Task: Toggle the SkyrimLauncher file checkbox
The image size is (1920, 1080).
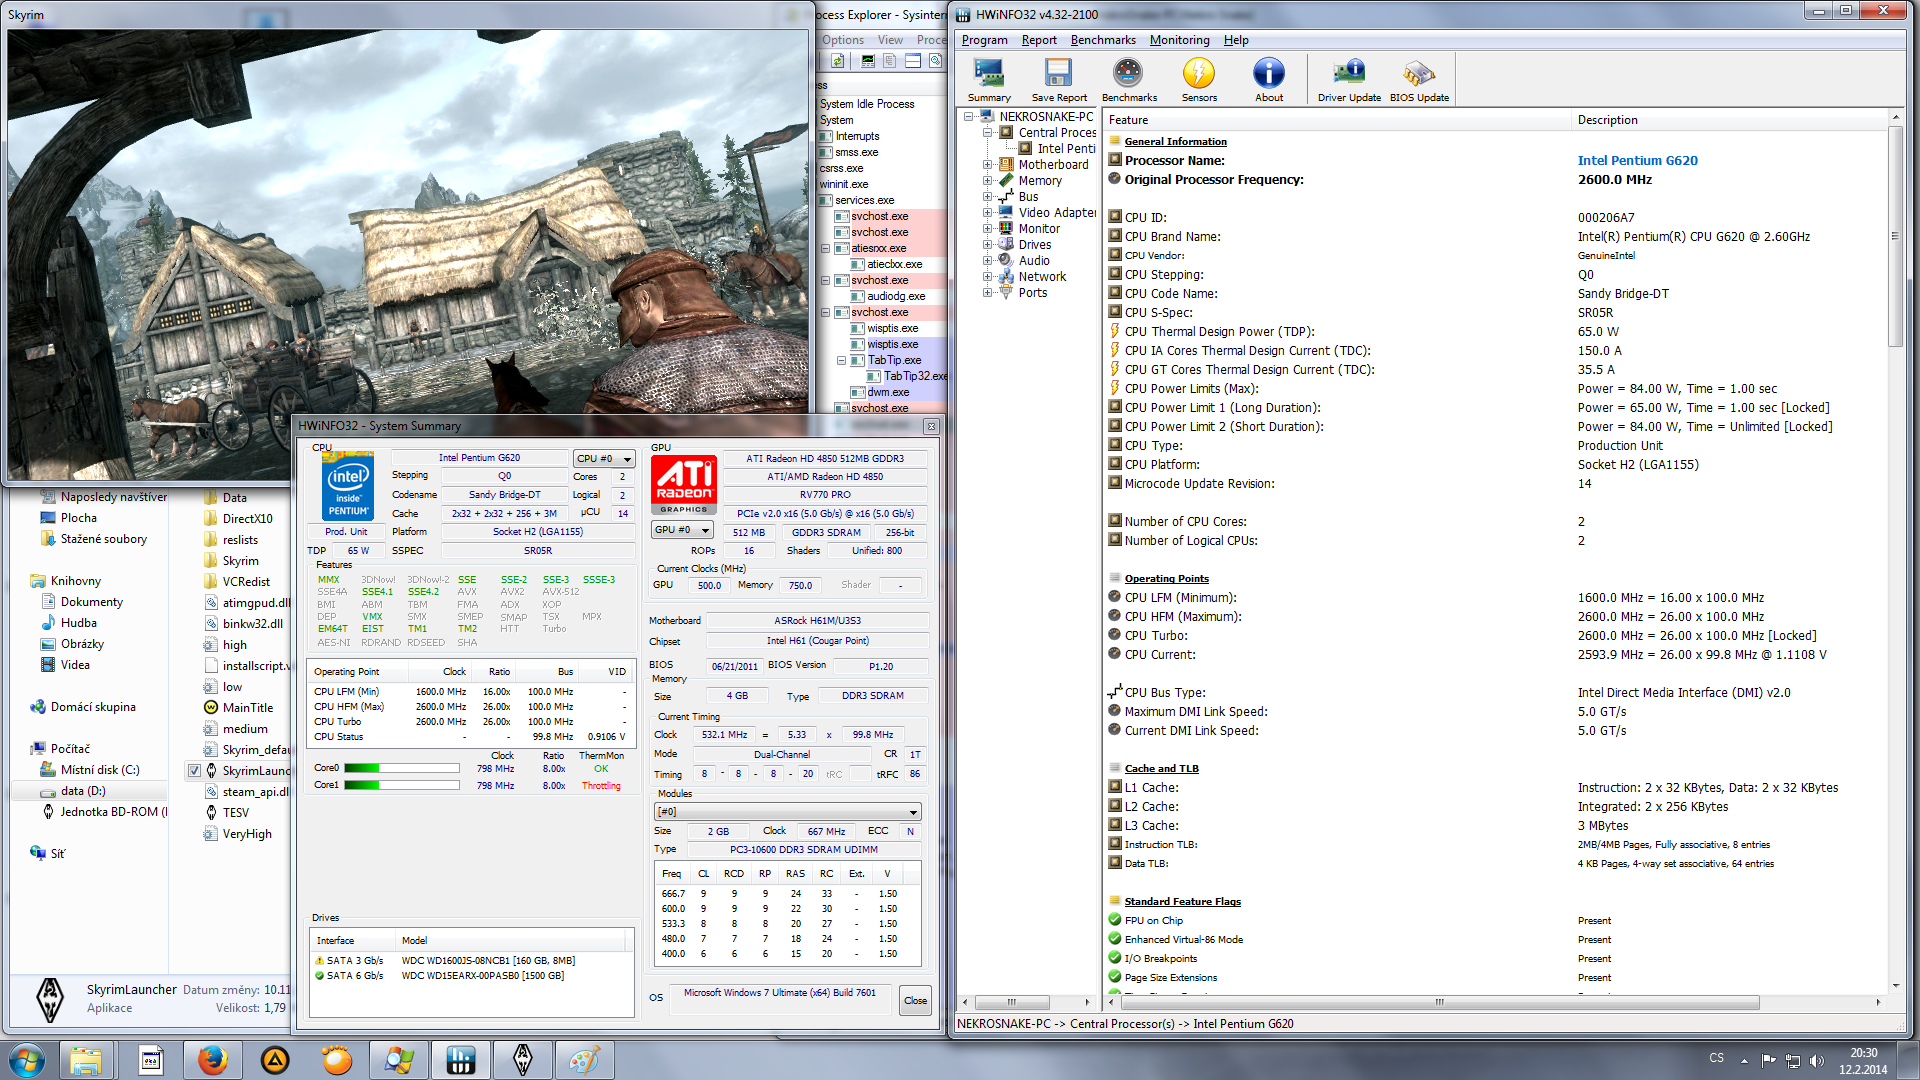Action: point(195,771)
